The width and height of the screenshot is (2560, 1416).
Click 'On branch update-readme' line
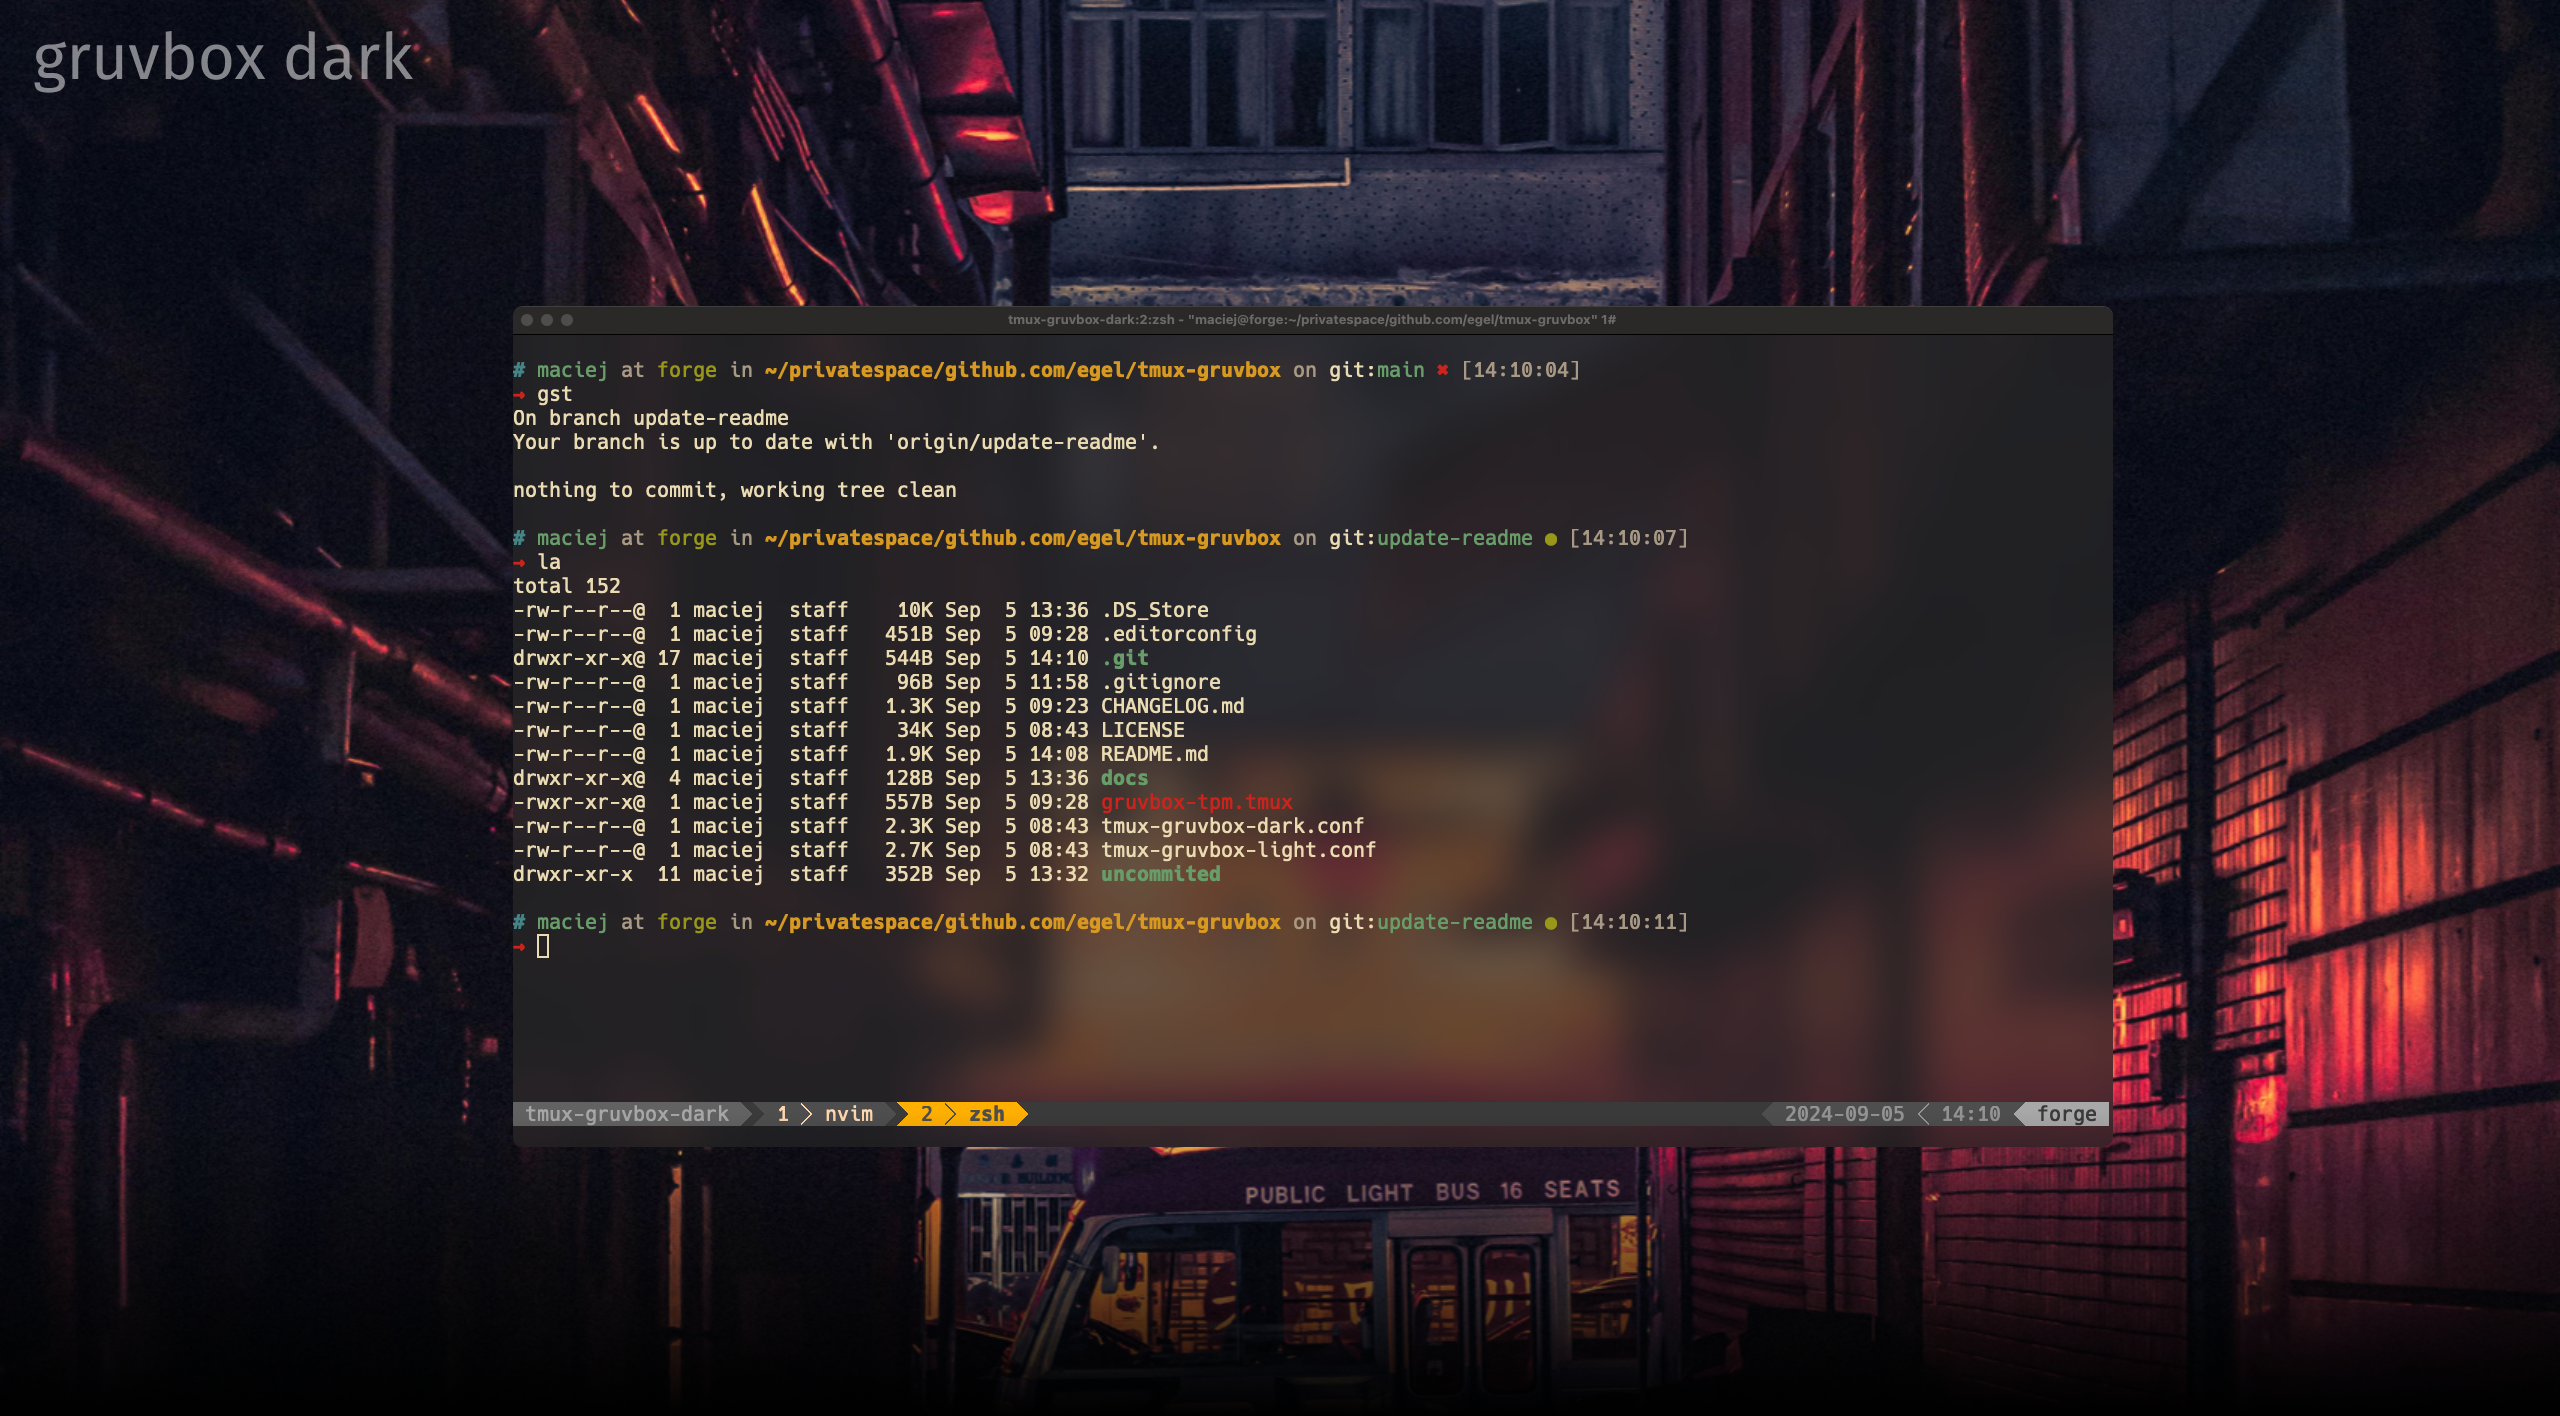[651, 418]
